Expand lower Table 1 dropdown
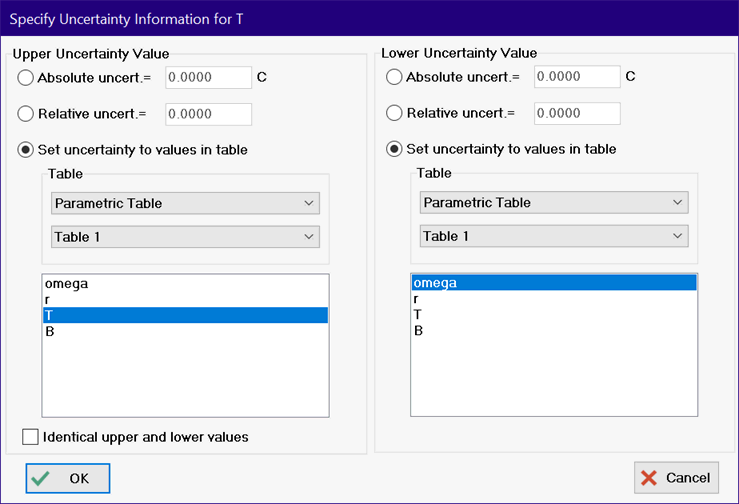 point(553,236)
